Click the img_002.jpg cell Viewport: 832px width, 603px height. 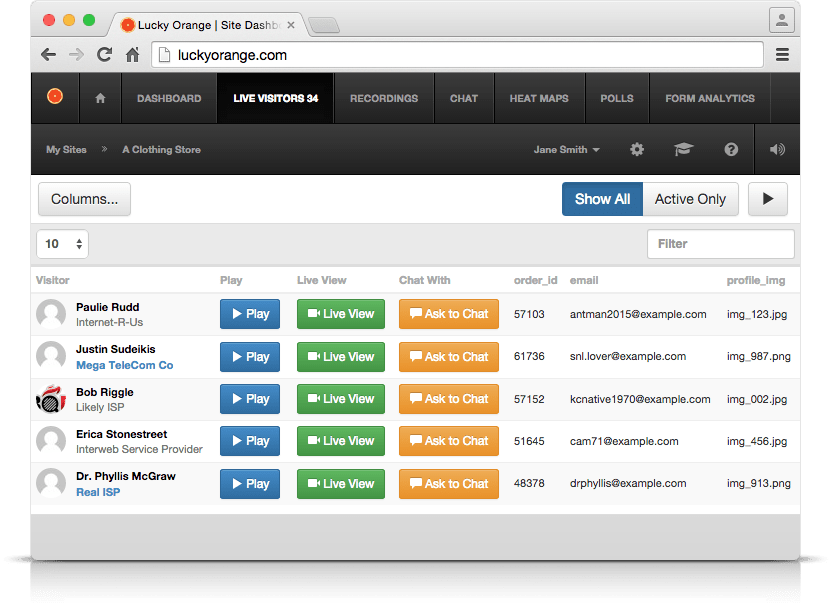(757, 399)
